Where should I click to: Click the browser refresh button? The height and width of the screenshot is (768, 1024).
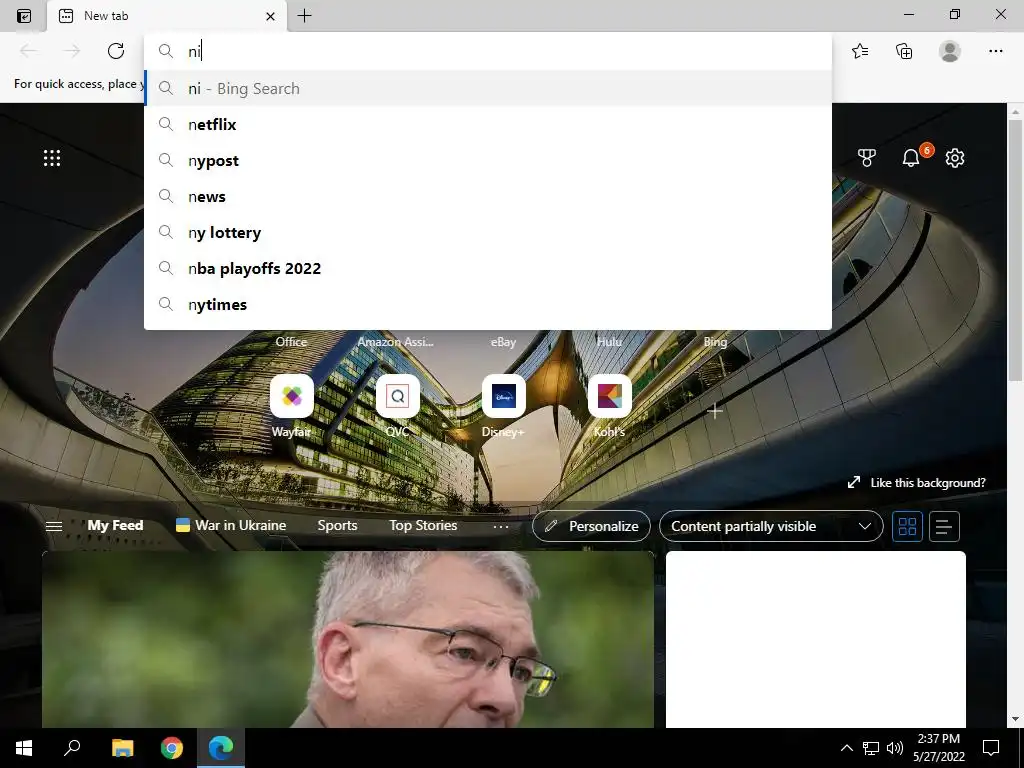pyautogui.click(x=116, y=51)
